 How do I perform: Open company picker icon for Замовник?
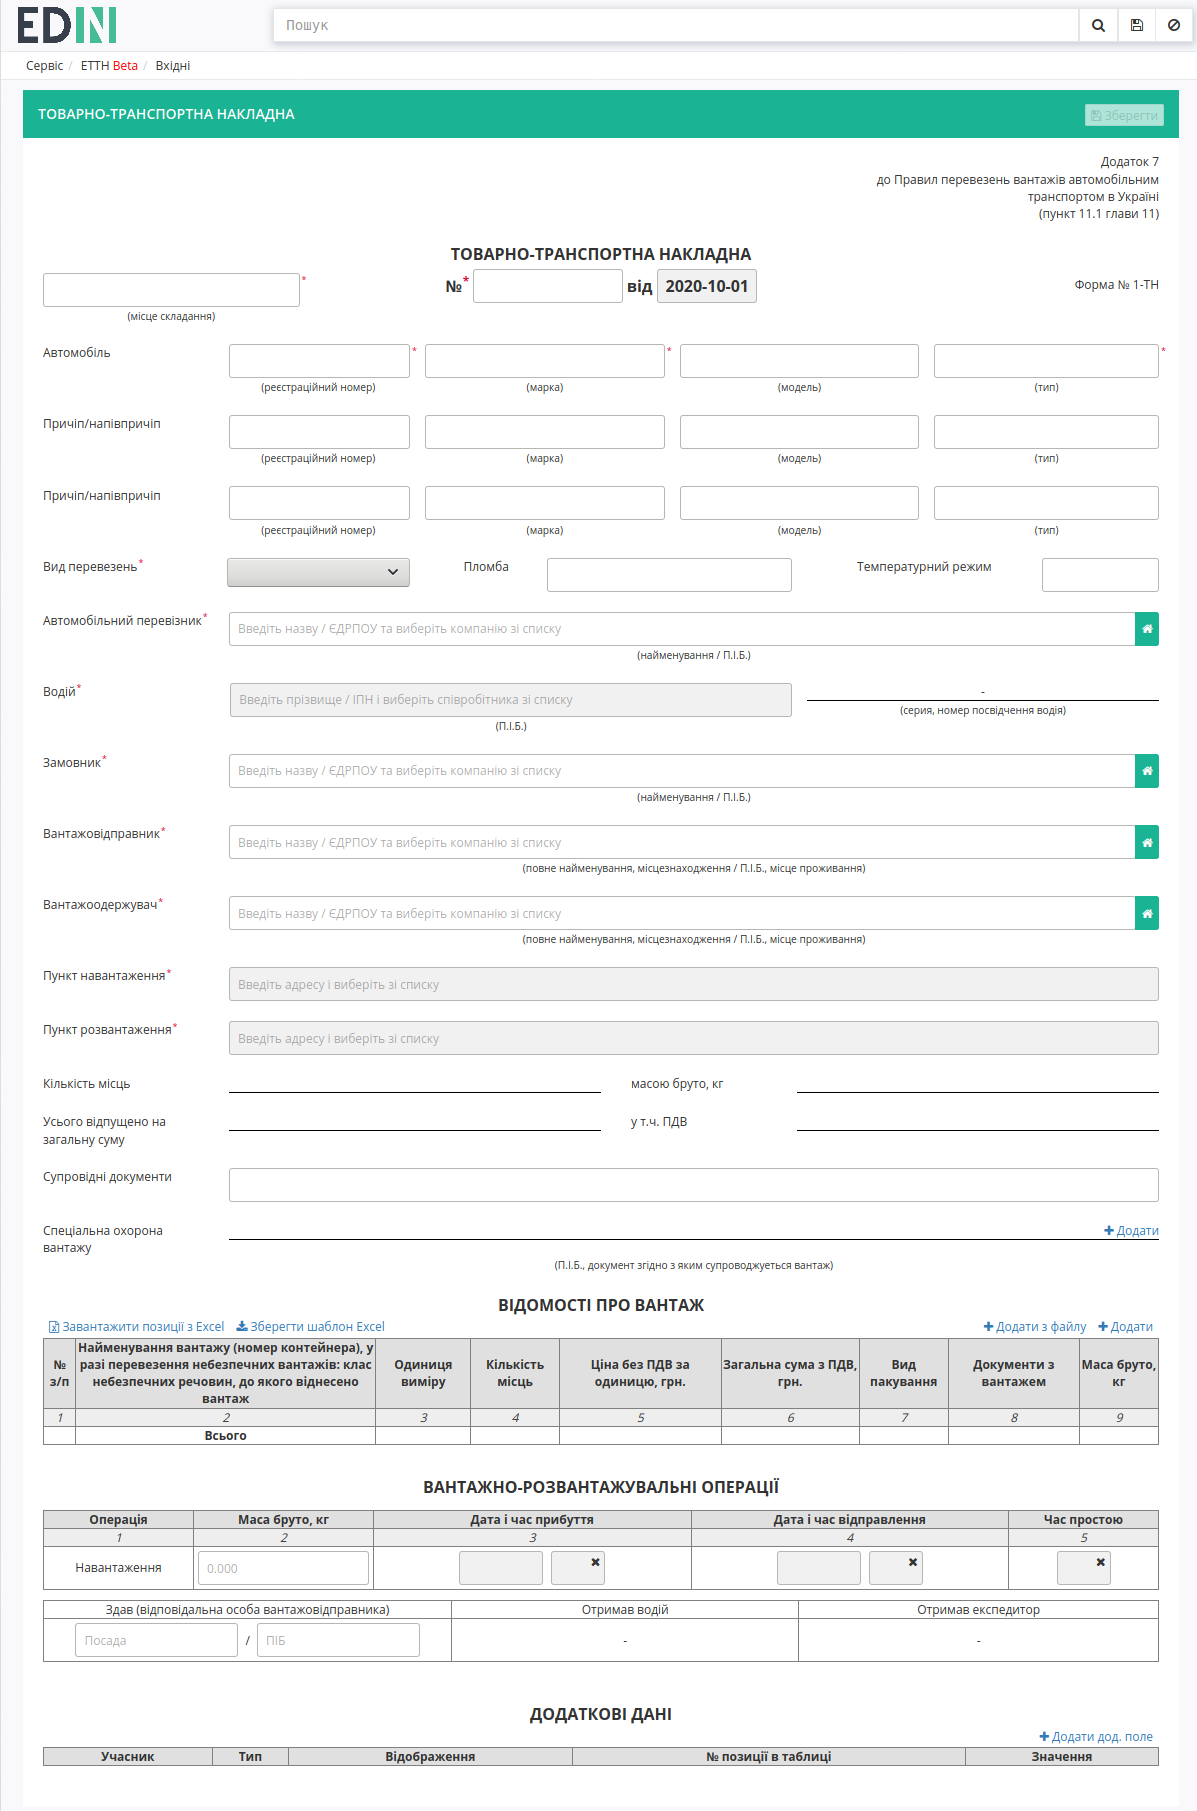tap(1147, 771)
